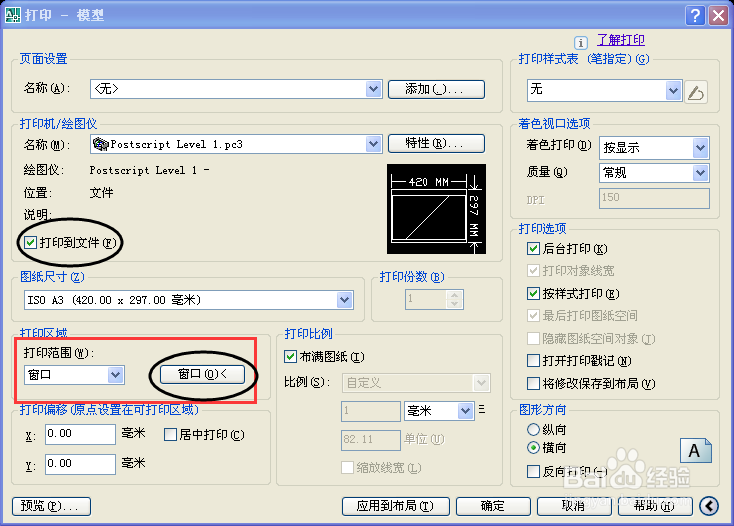Open the 比例 自定义 dropdown
Image resolution: width=734 pixels, height=526 pixels.
click(481, 383)
